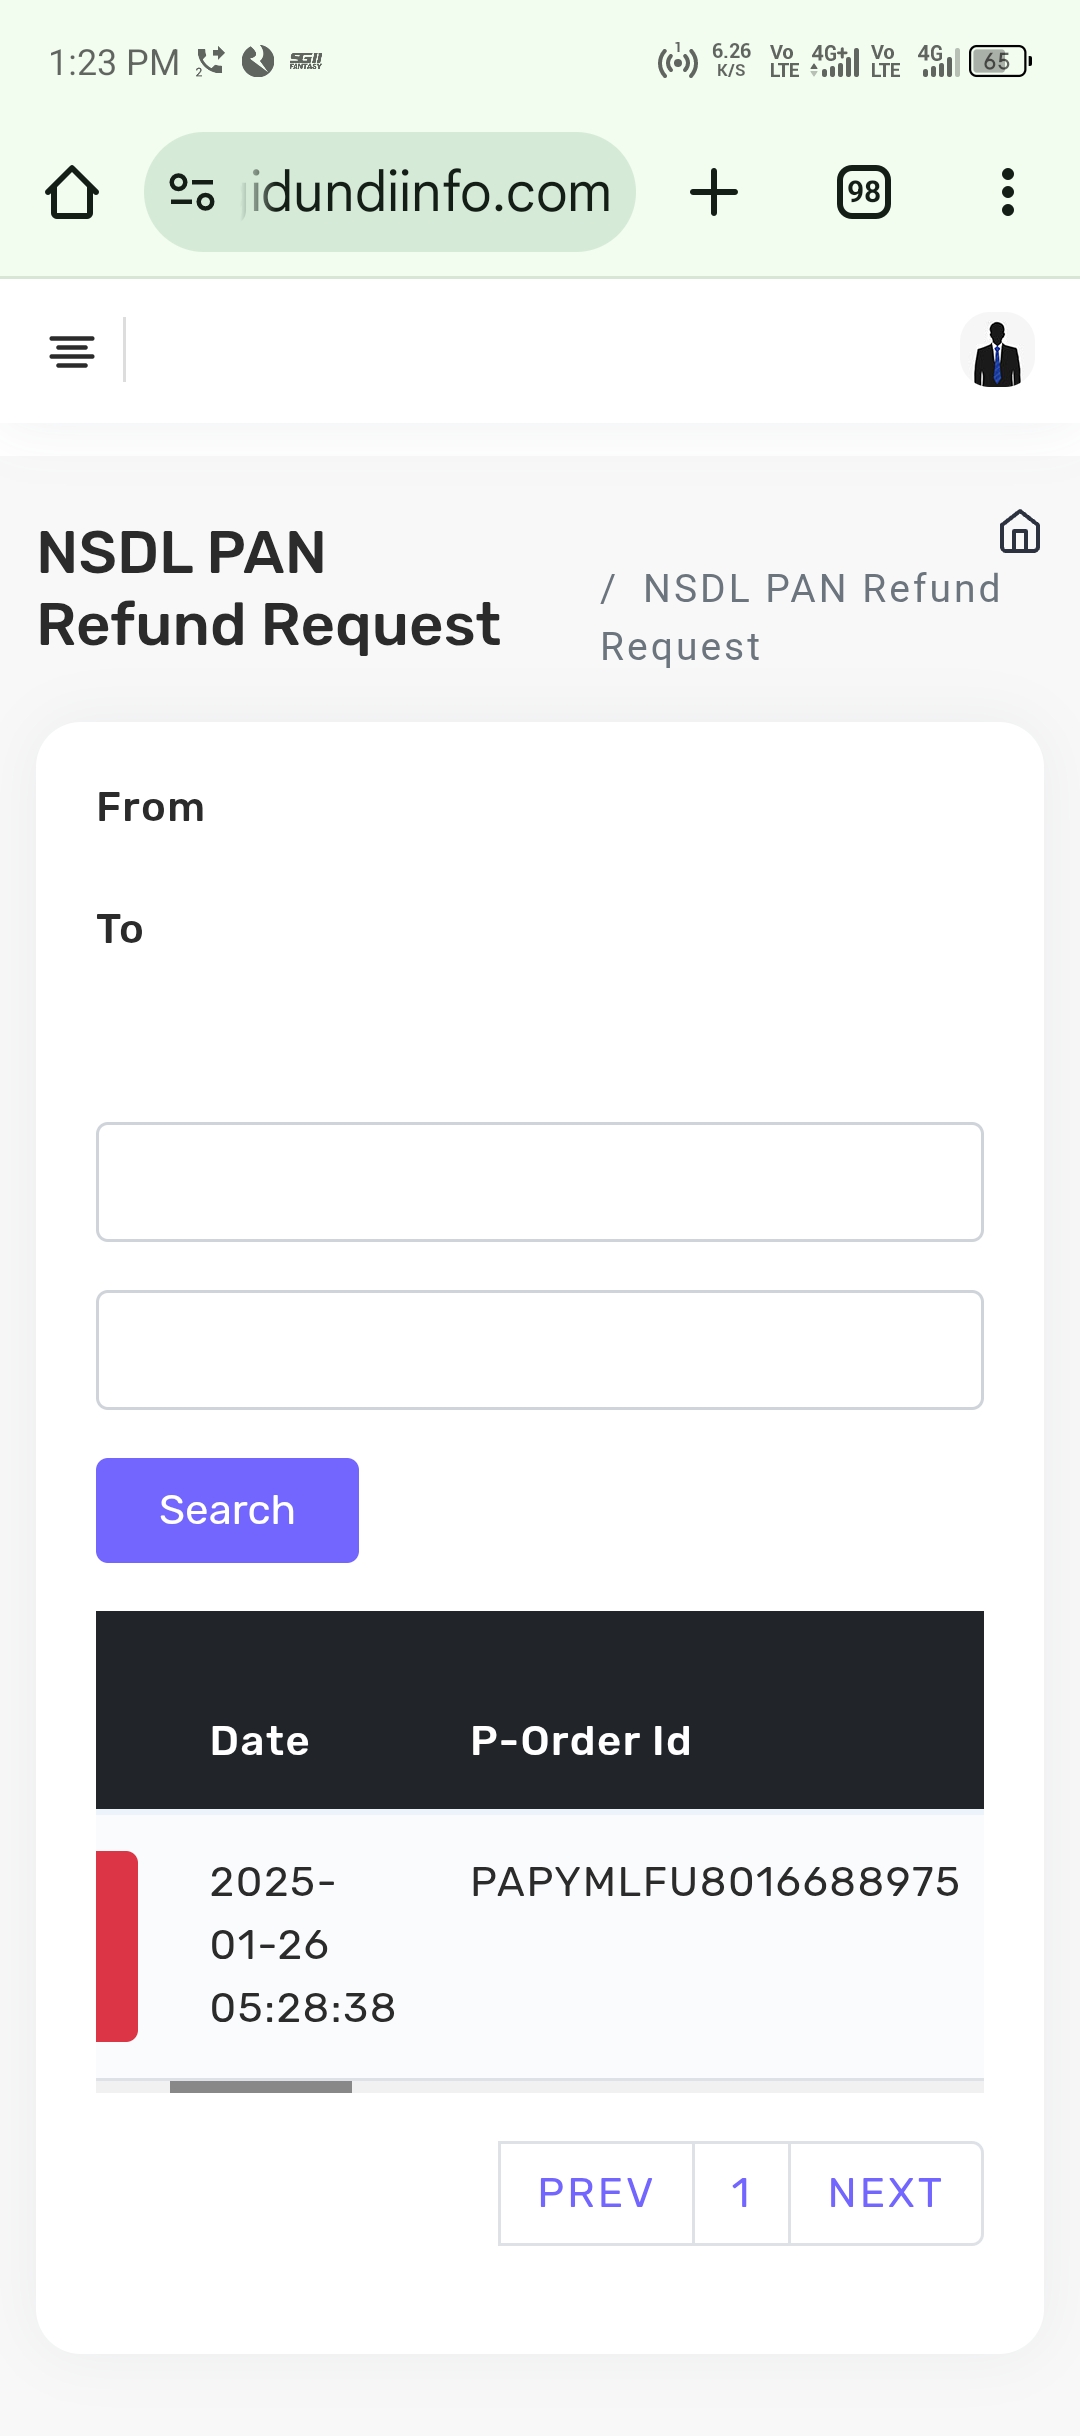Focus the second date input field
Image resolution: width=1080 pixels, height=2436 pixels.
[540, 1350]
